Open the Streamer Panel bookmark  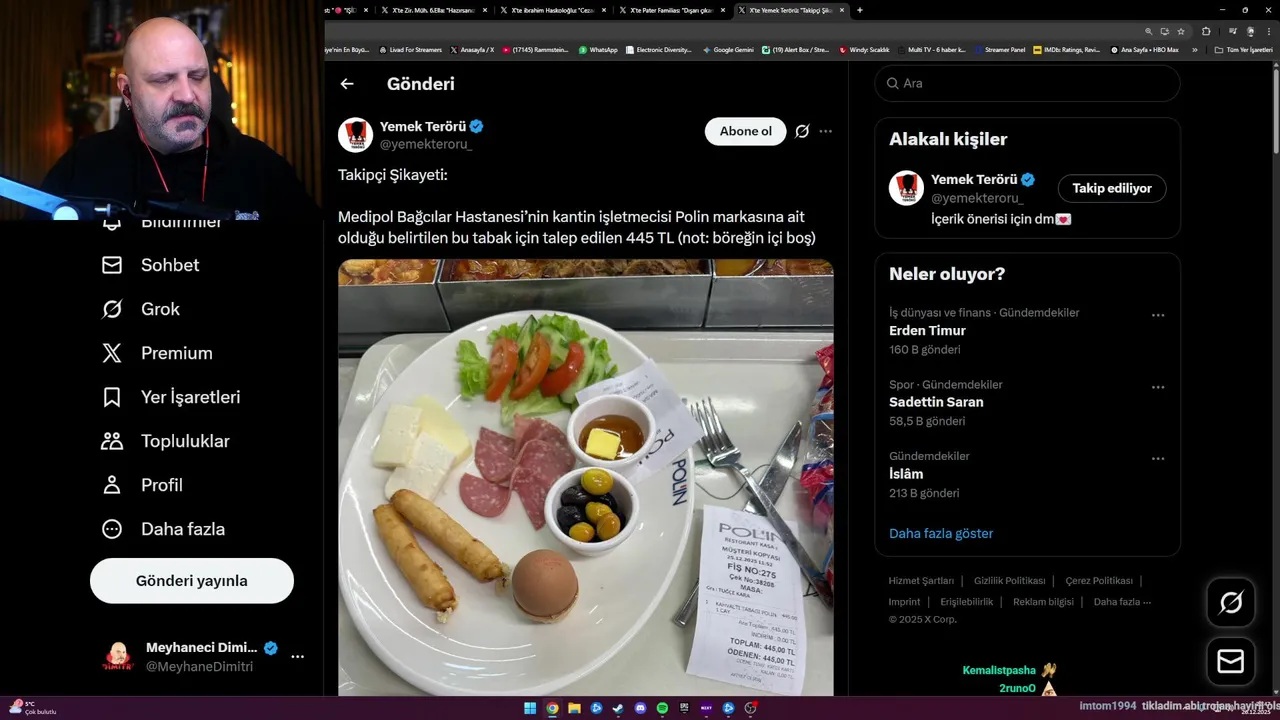pyautogui.click(x=999, y=50)
